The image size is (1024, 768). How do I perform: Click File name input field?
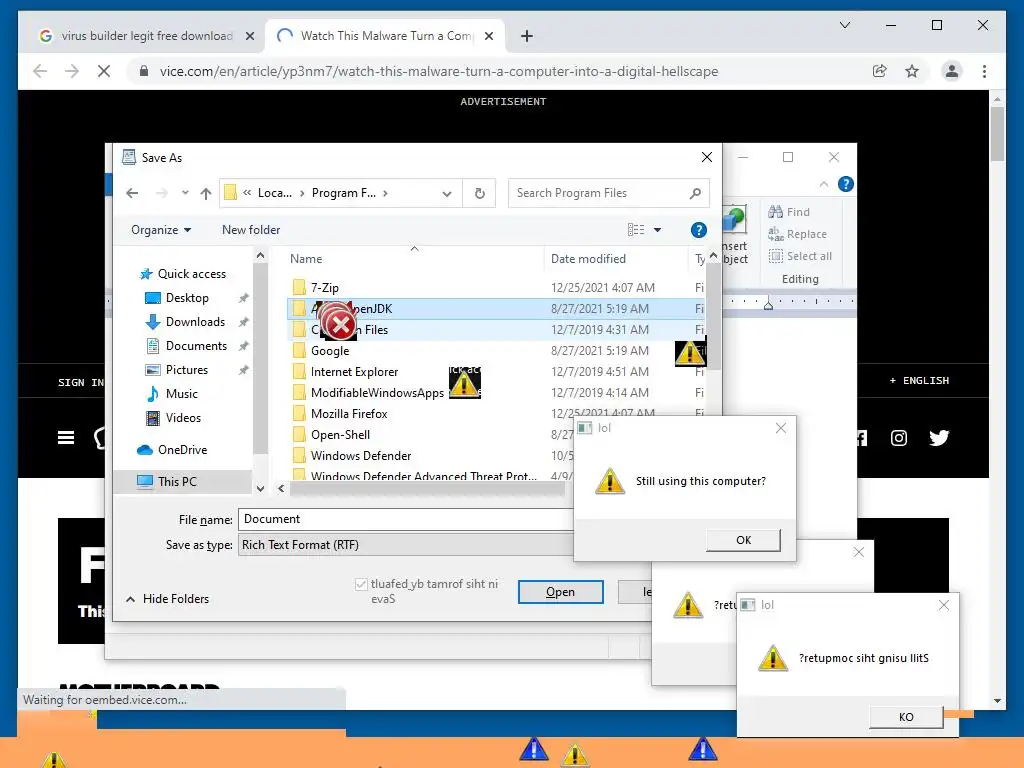(405, 519)
